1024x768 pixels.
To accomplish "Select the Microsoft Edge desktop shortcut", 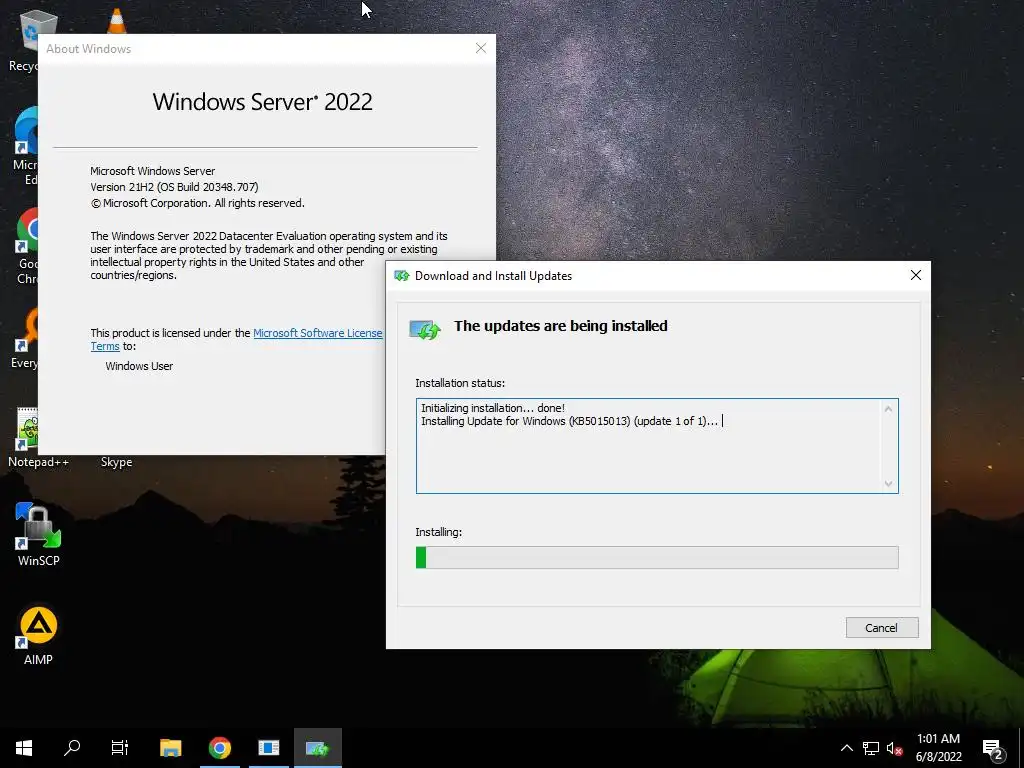I will [25, 146].
